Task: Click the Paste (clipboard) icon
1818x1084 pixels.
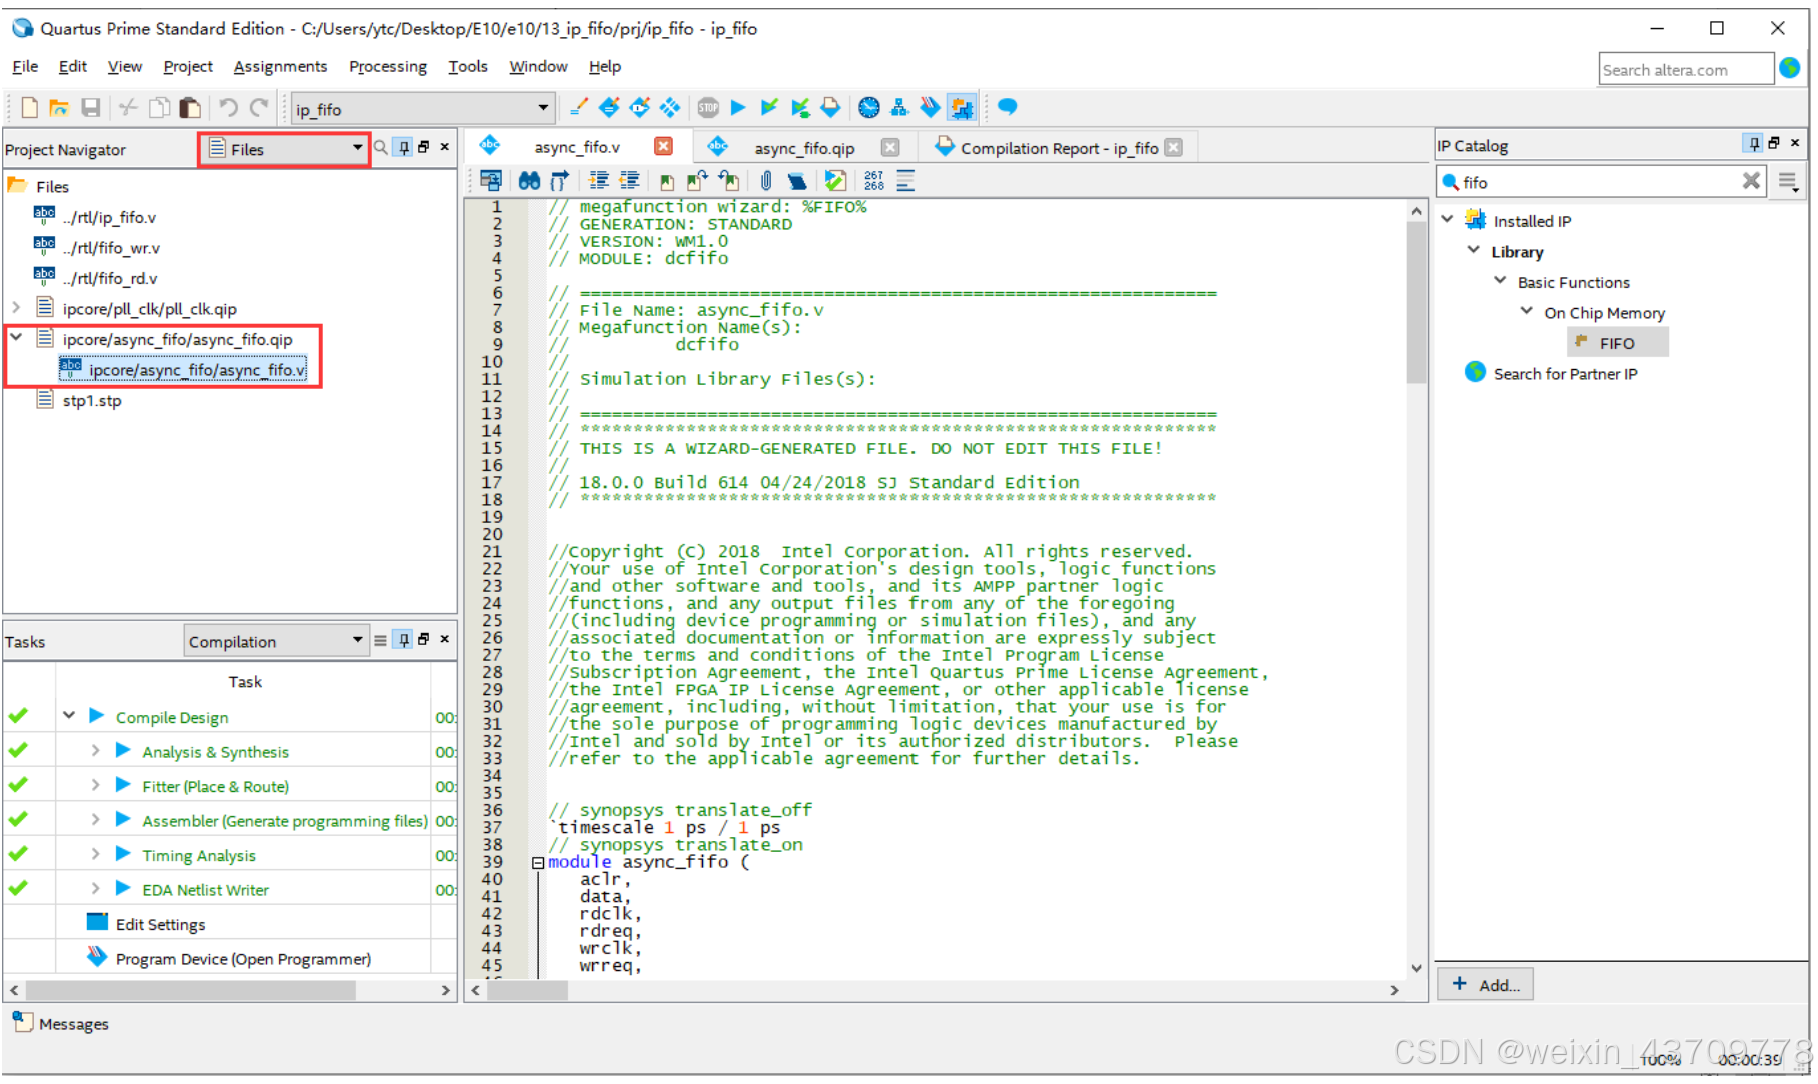Action: click(x=190, y=108)
